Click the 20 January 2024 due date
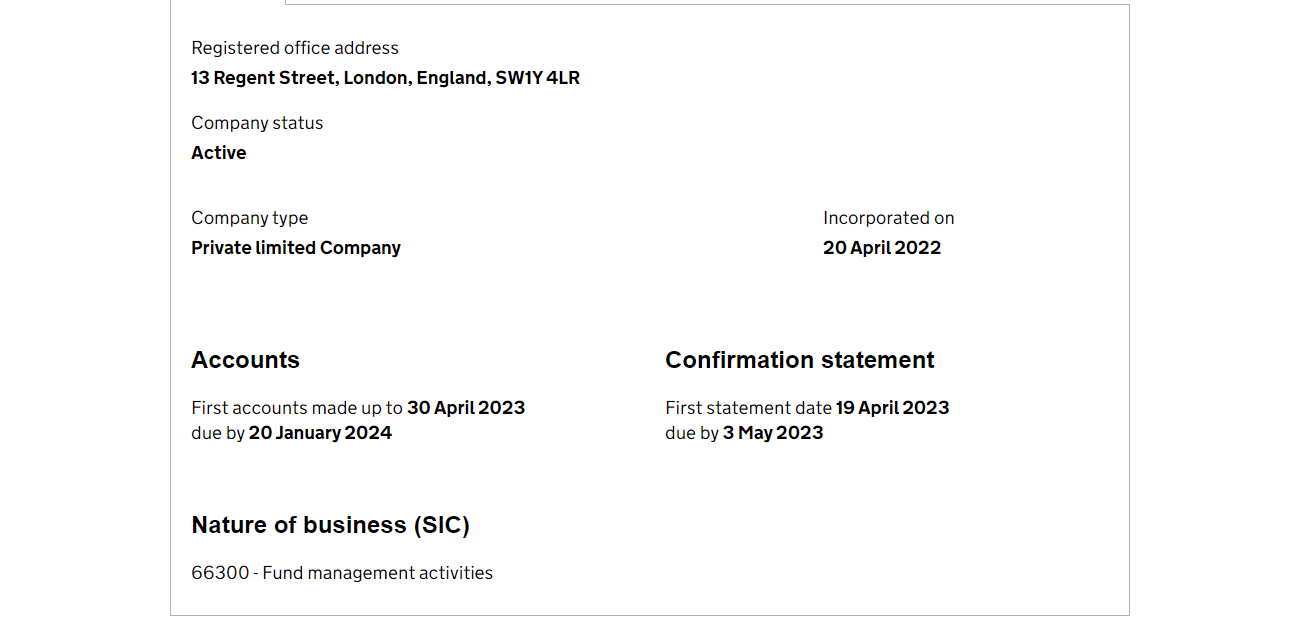This screenshot has width=1299, height=633. click(320, 433)
